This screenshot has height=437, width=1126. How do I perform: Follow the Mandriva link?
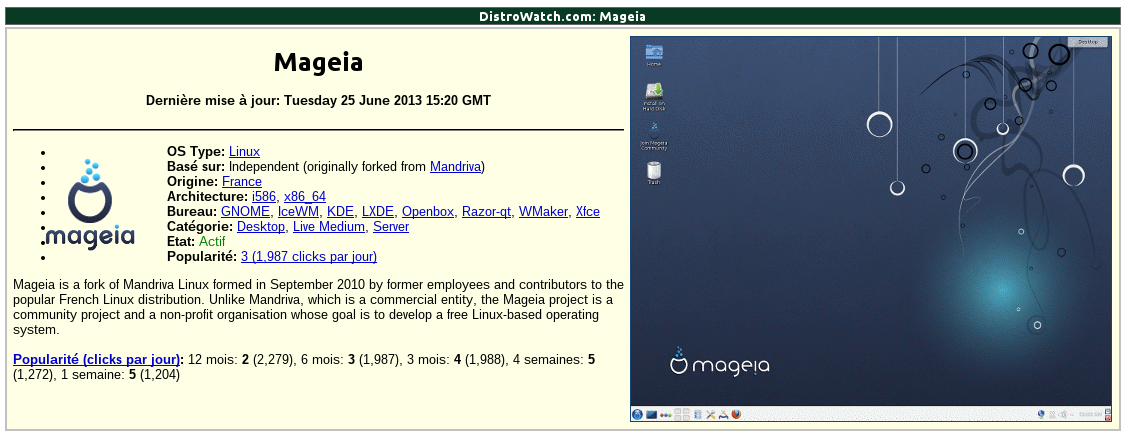[455, 166]
